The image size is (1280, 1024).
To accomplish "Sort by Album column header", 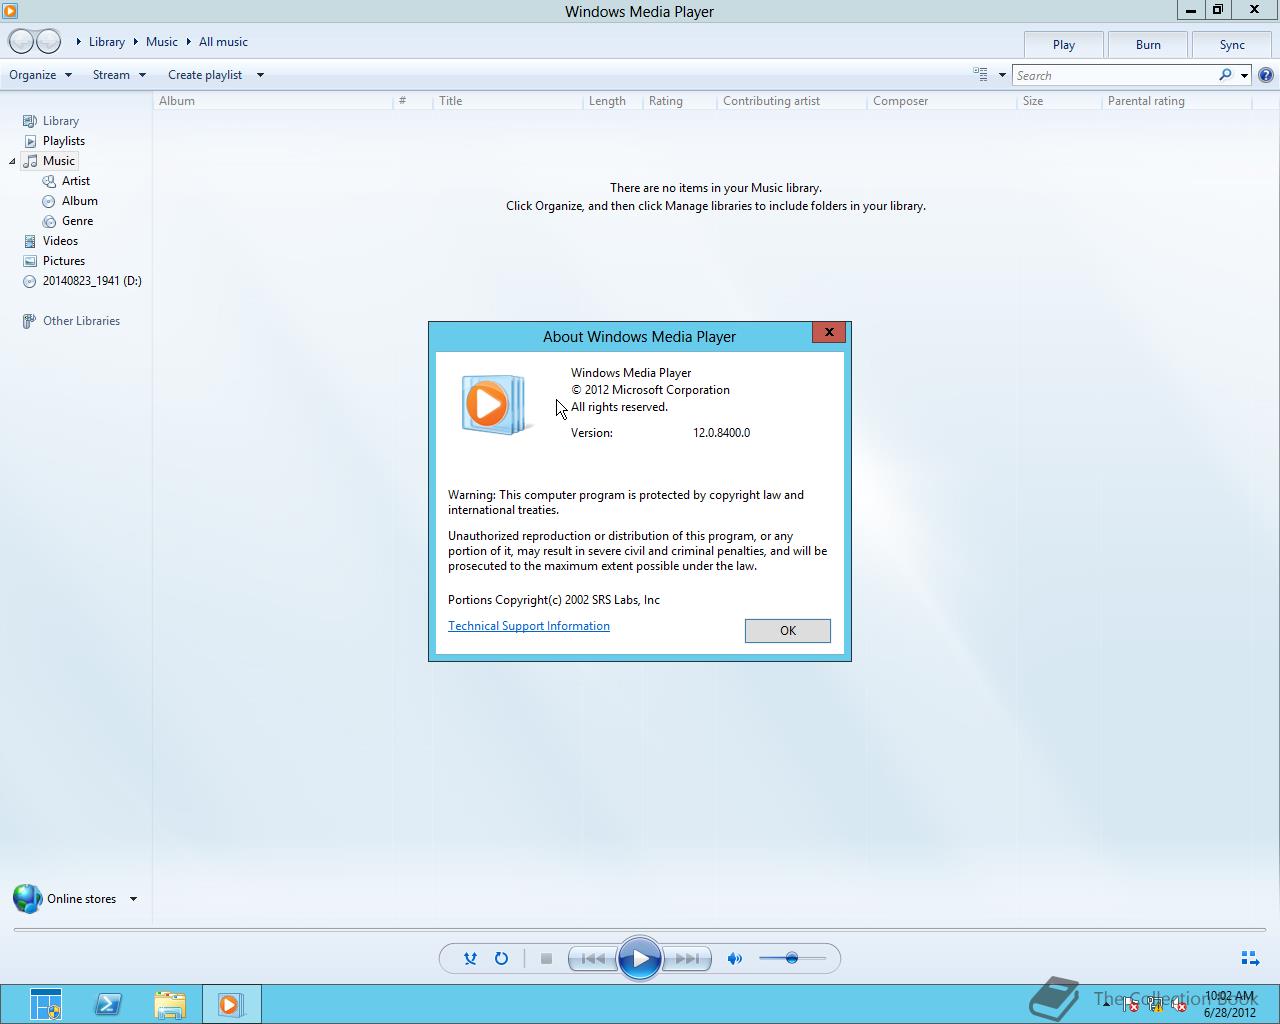I will 273,101.
